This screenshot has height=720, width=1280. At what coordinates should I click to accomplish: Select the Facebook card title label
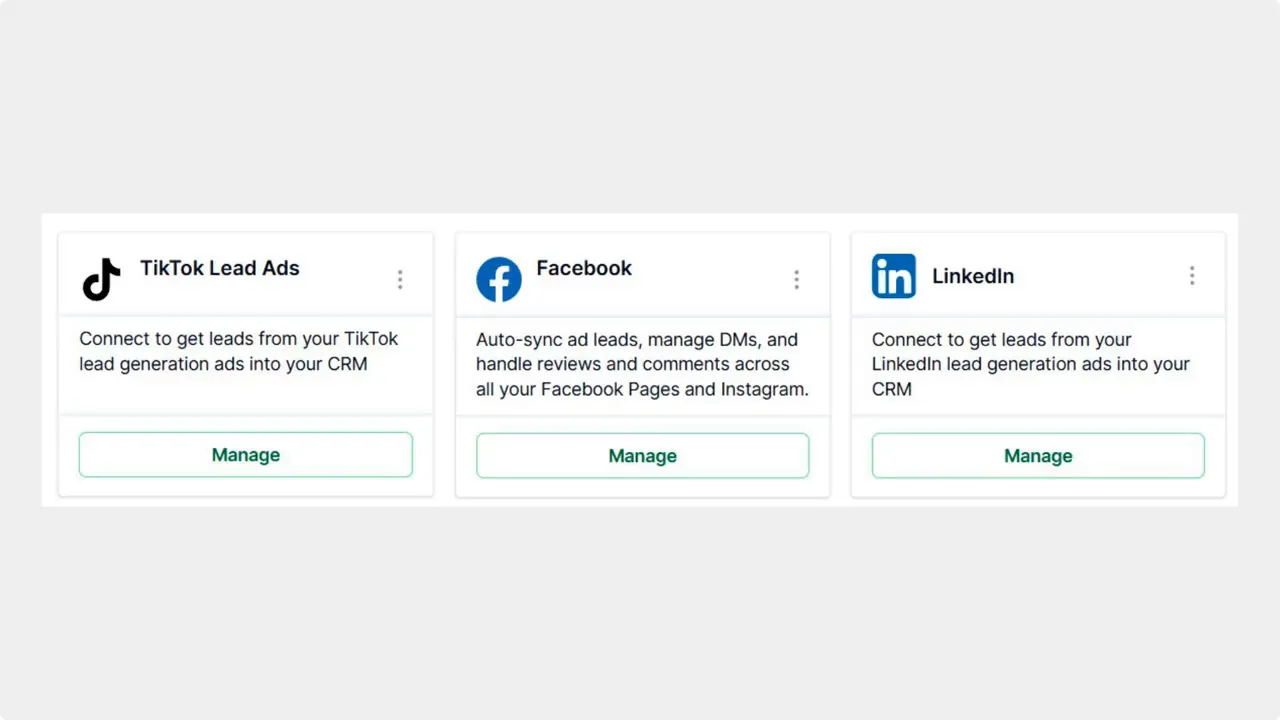point(584,268)
